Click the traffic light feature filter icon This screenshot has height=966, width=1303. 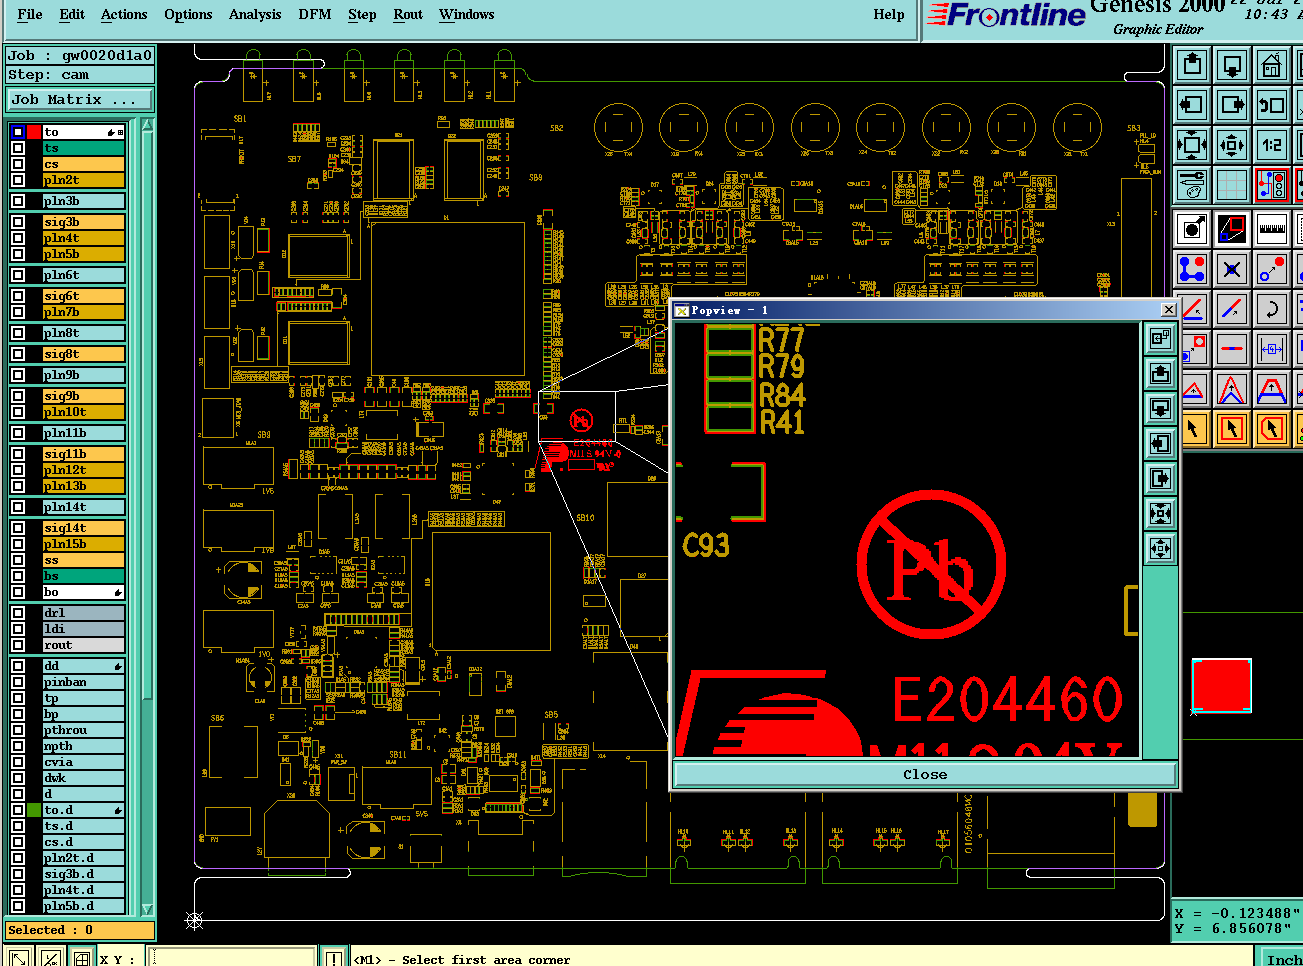tap(1271, 185)
